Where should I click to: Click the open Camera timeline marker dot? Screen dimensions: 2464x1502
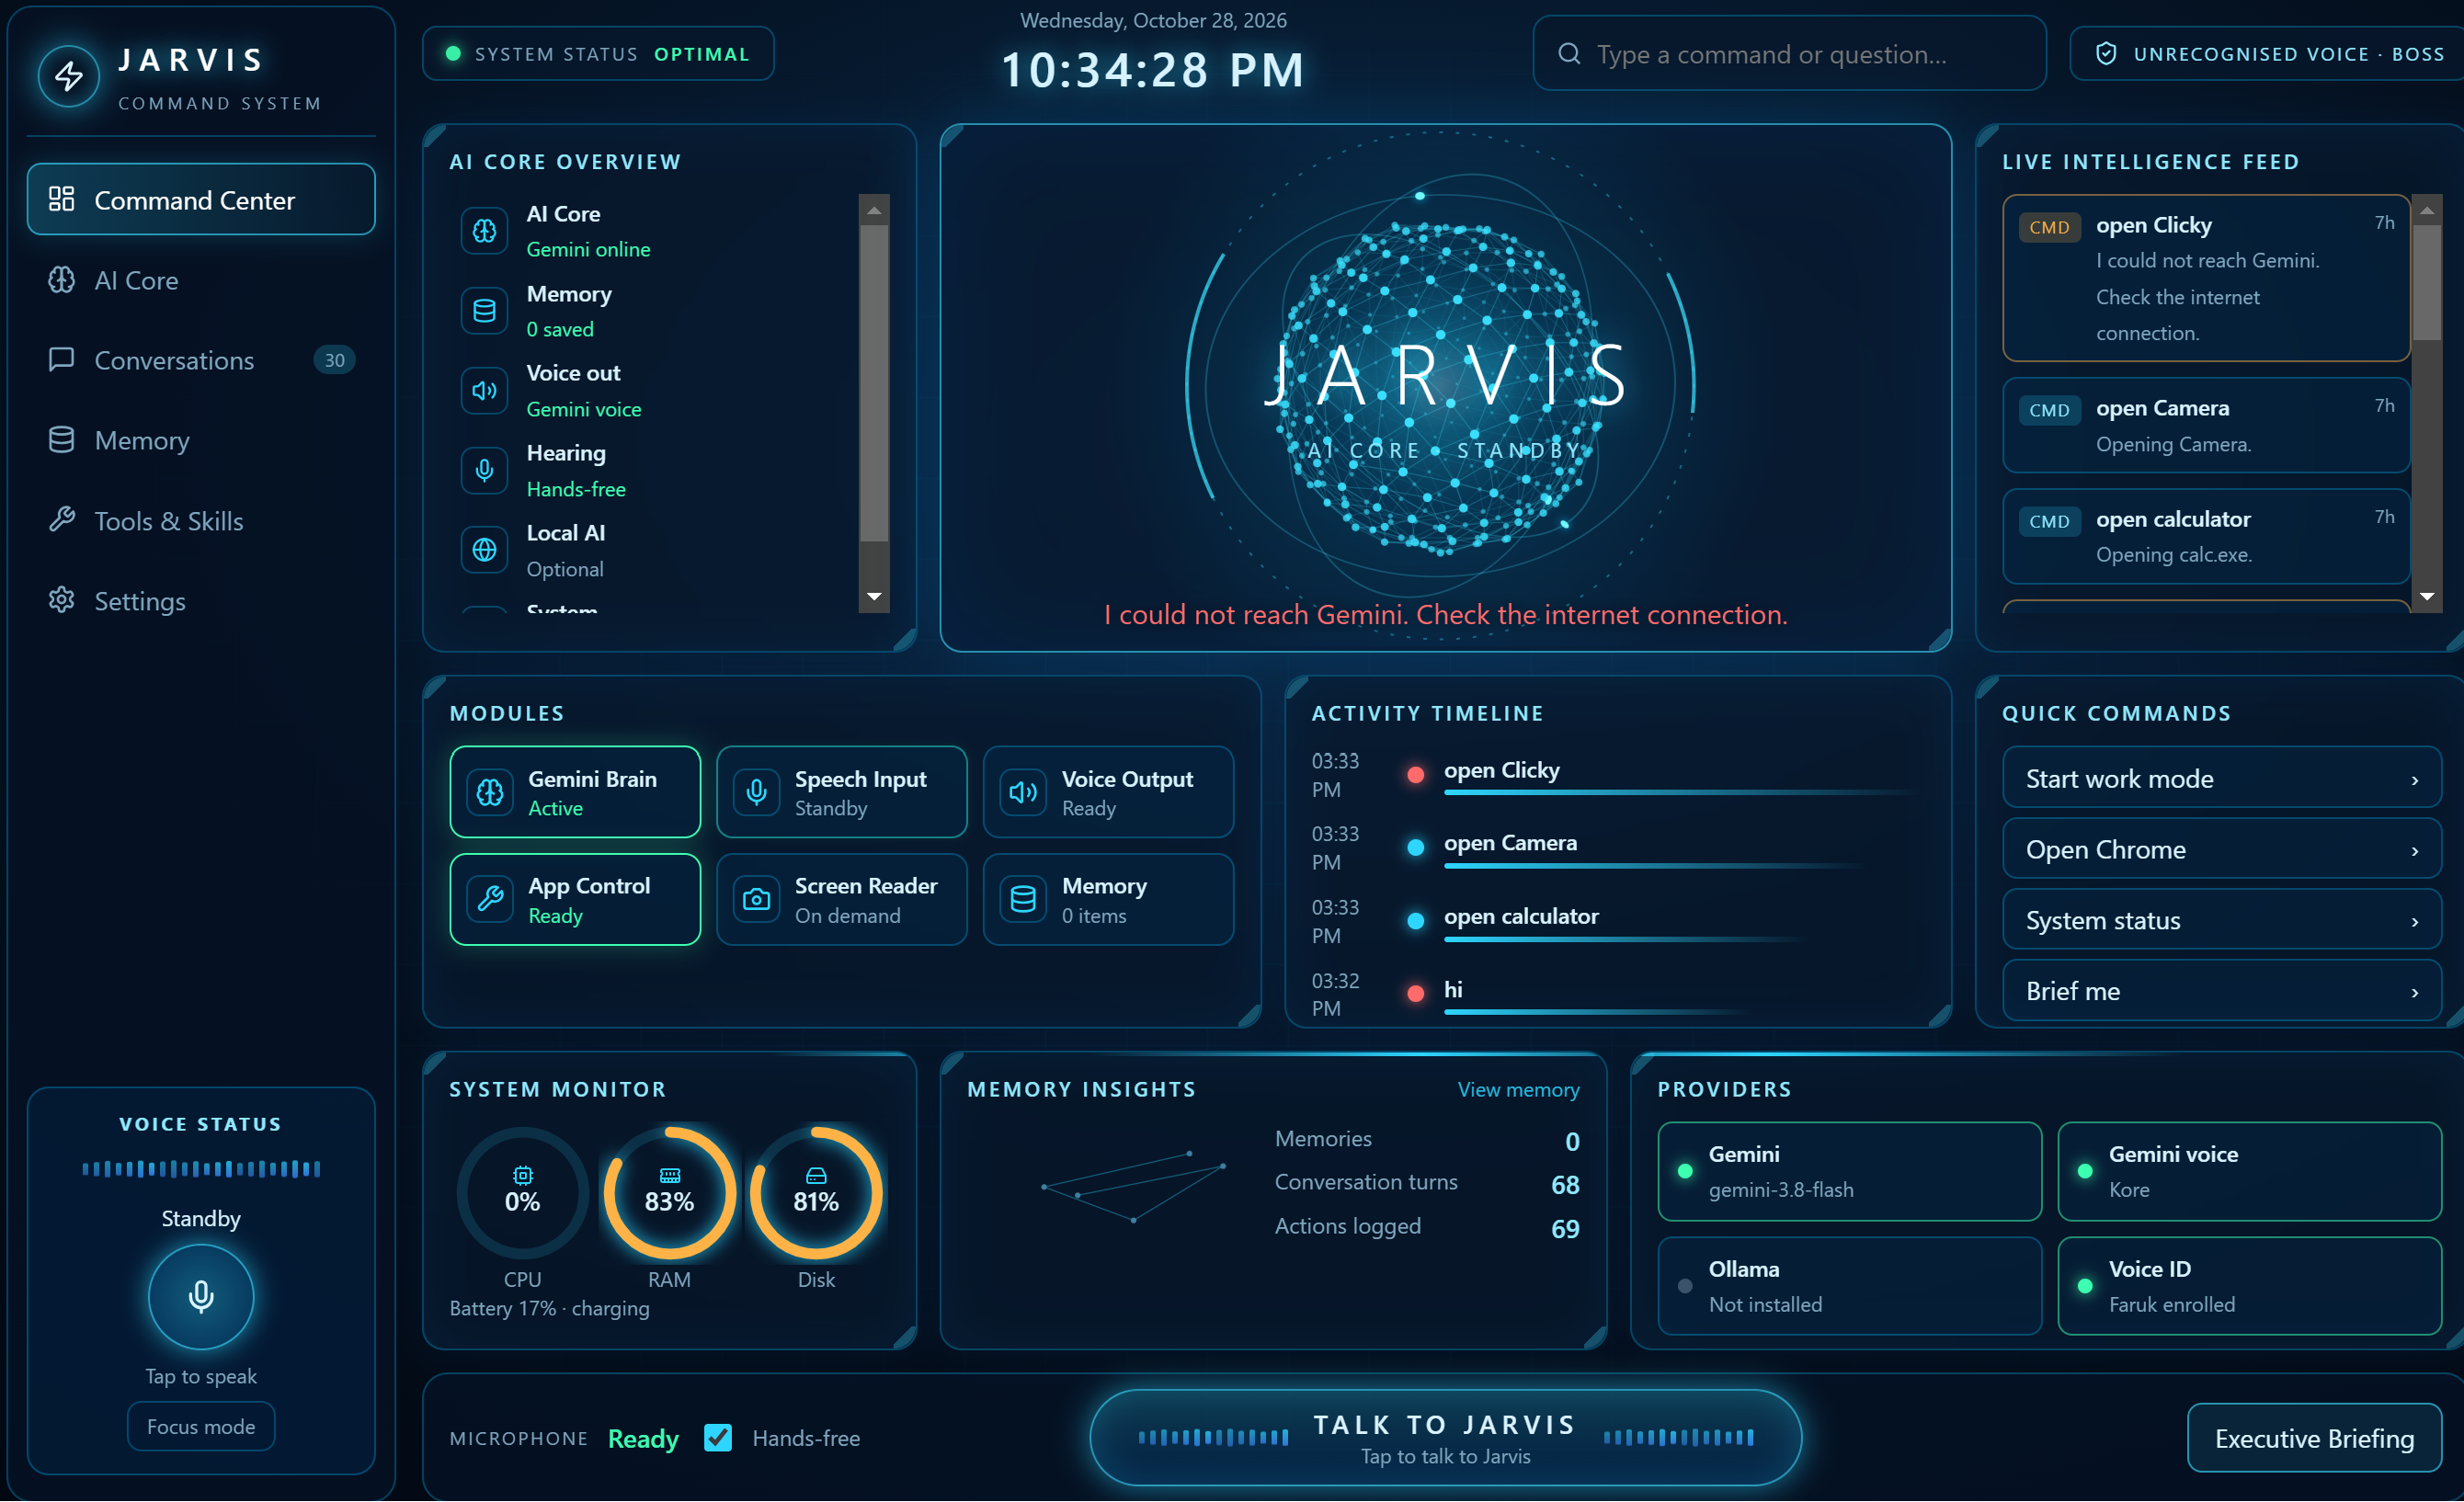1415,847
